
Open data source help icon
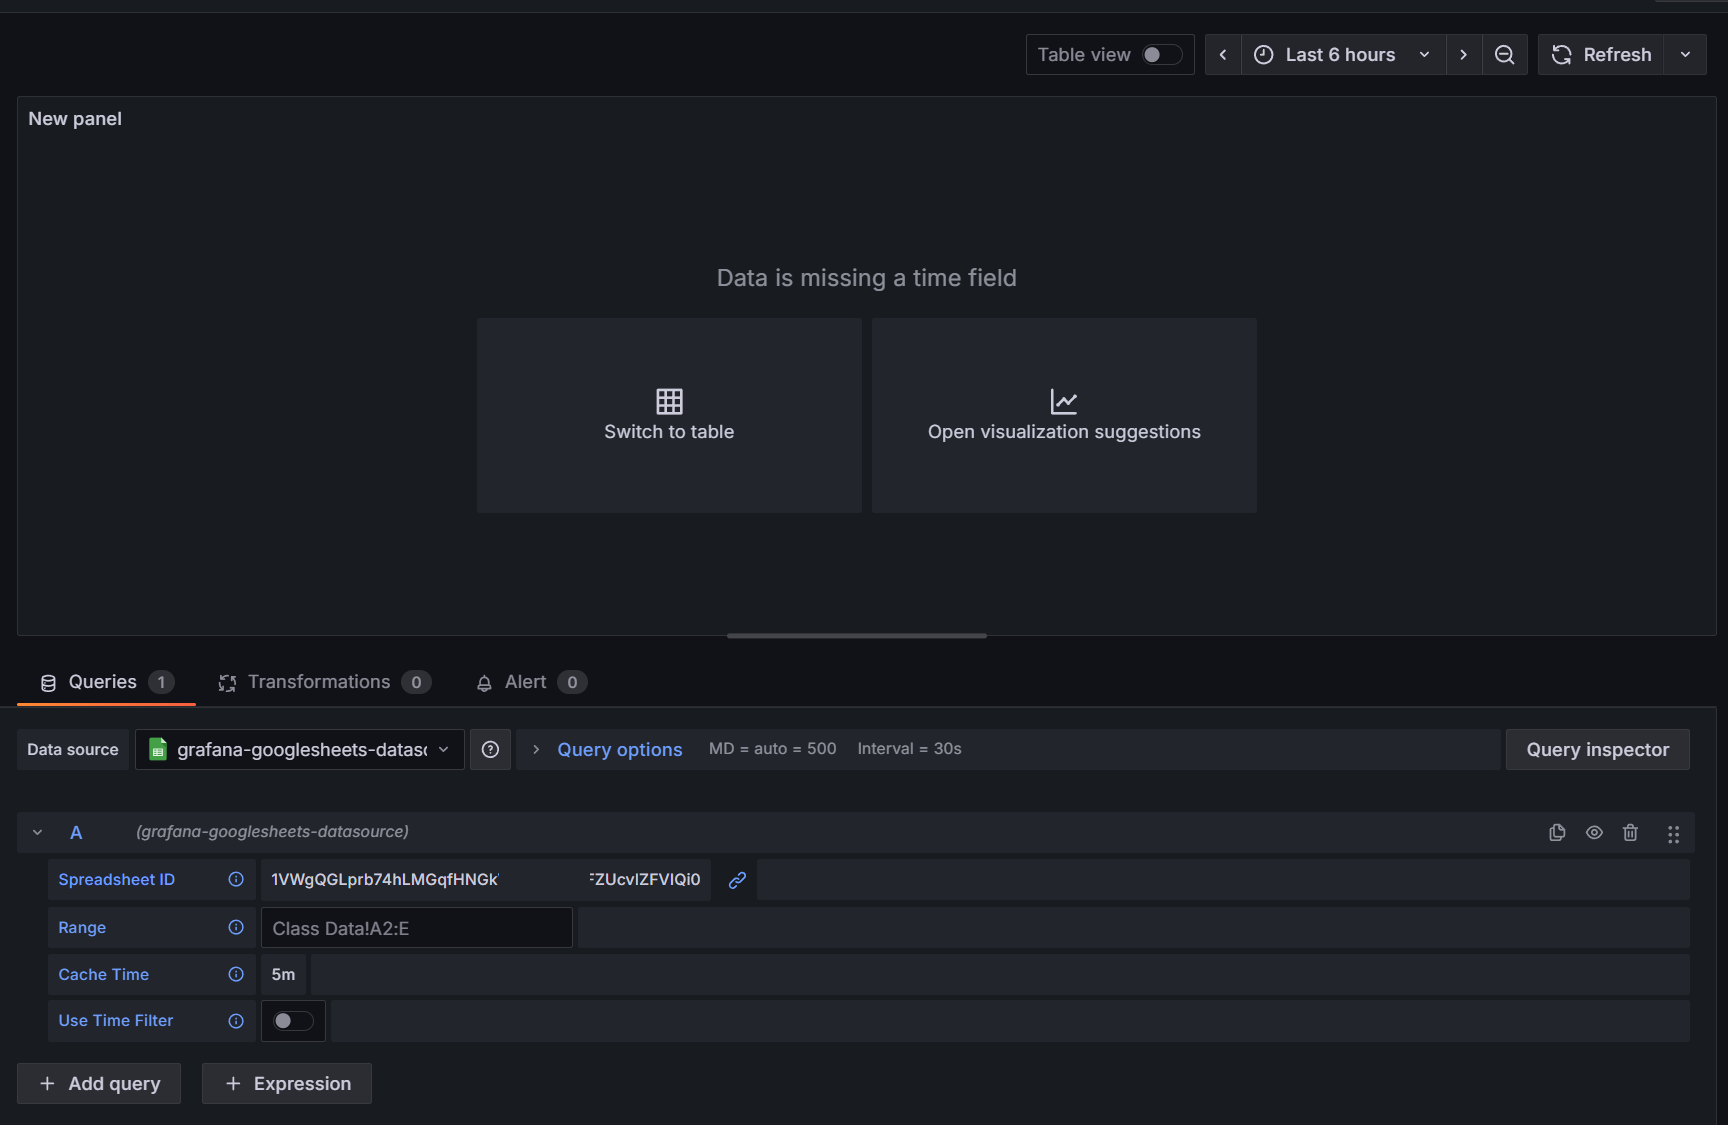(x=490, y=750)
